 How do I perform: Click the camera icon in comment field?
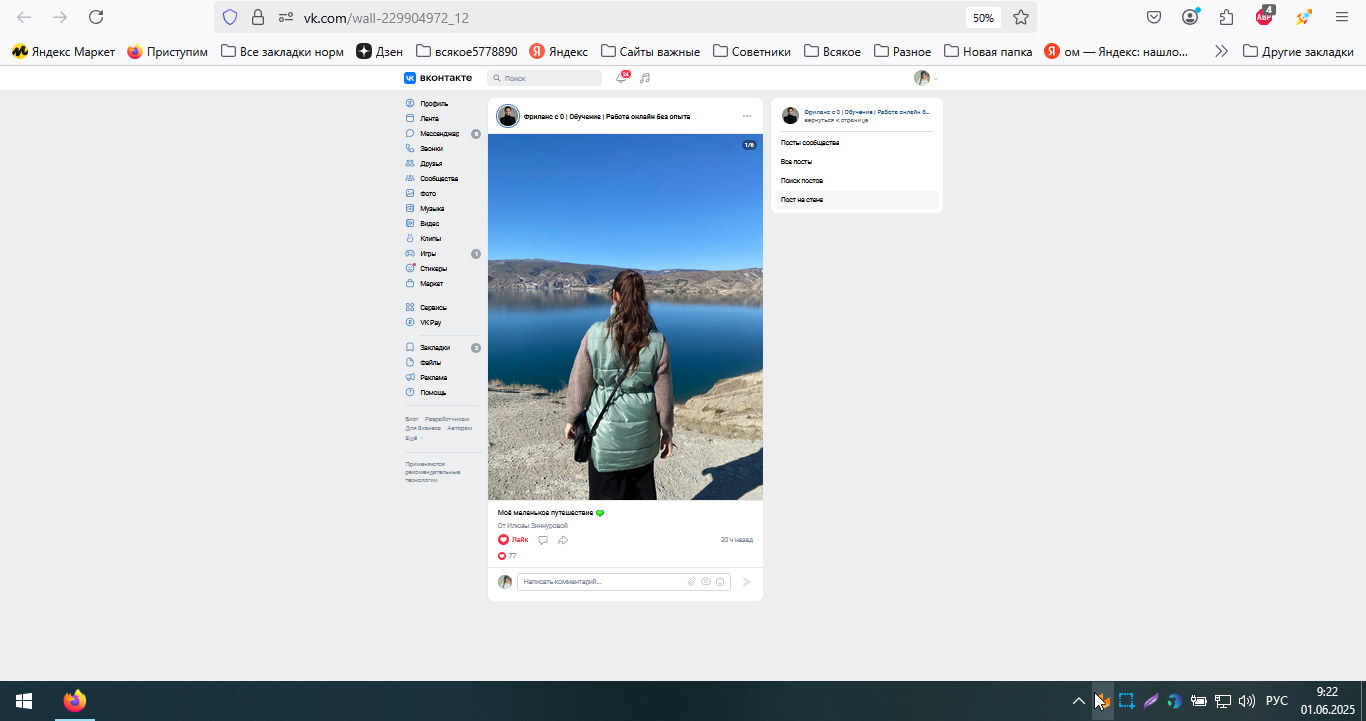[x=706, y=582]
